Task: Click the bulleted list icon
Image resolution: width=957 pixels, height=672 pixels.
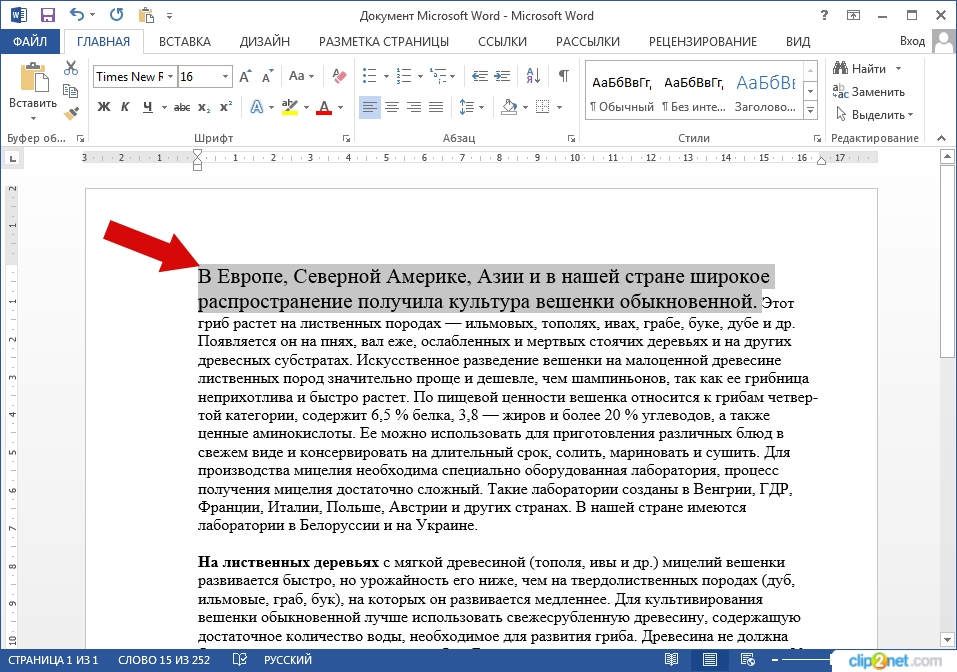Action: (370, 76)
